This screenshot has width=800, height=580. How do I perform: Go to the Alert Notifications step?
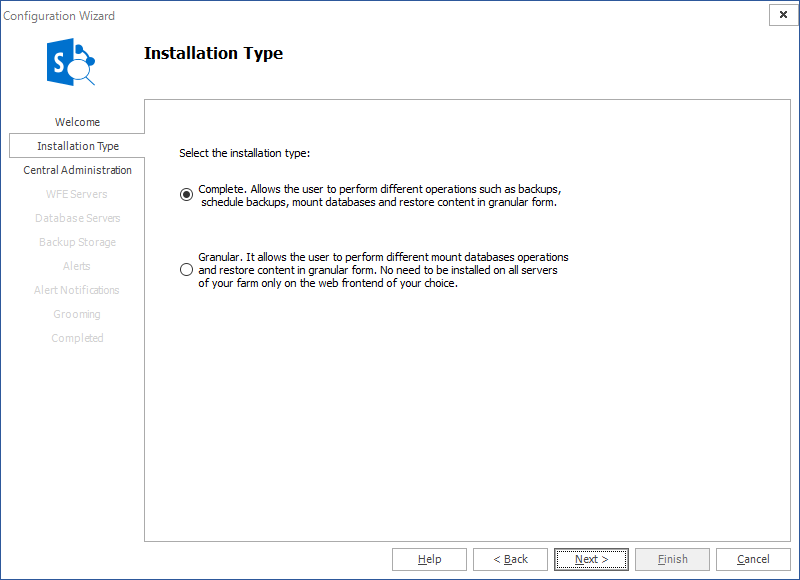coord(77,290)
